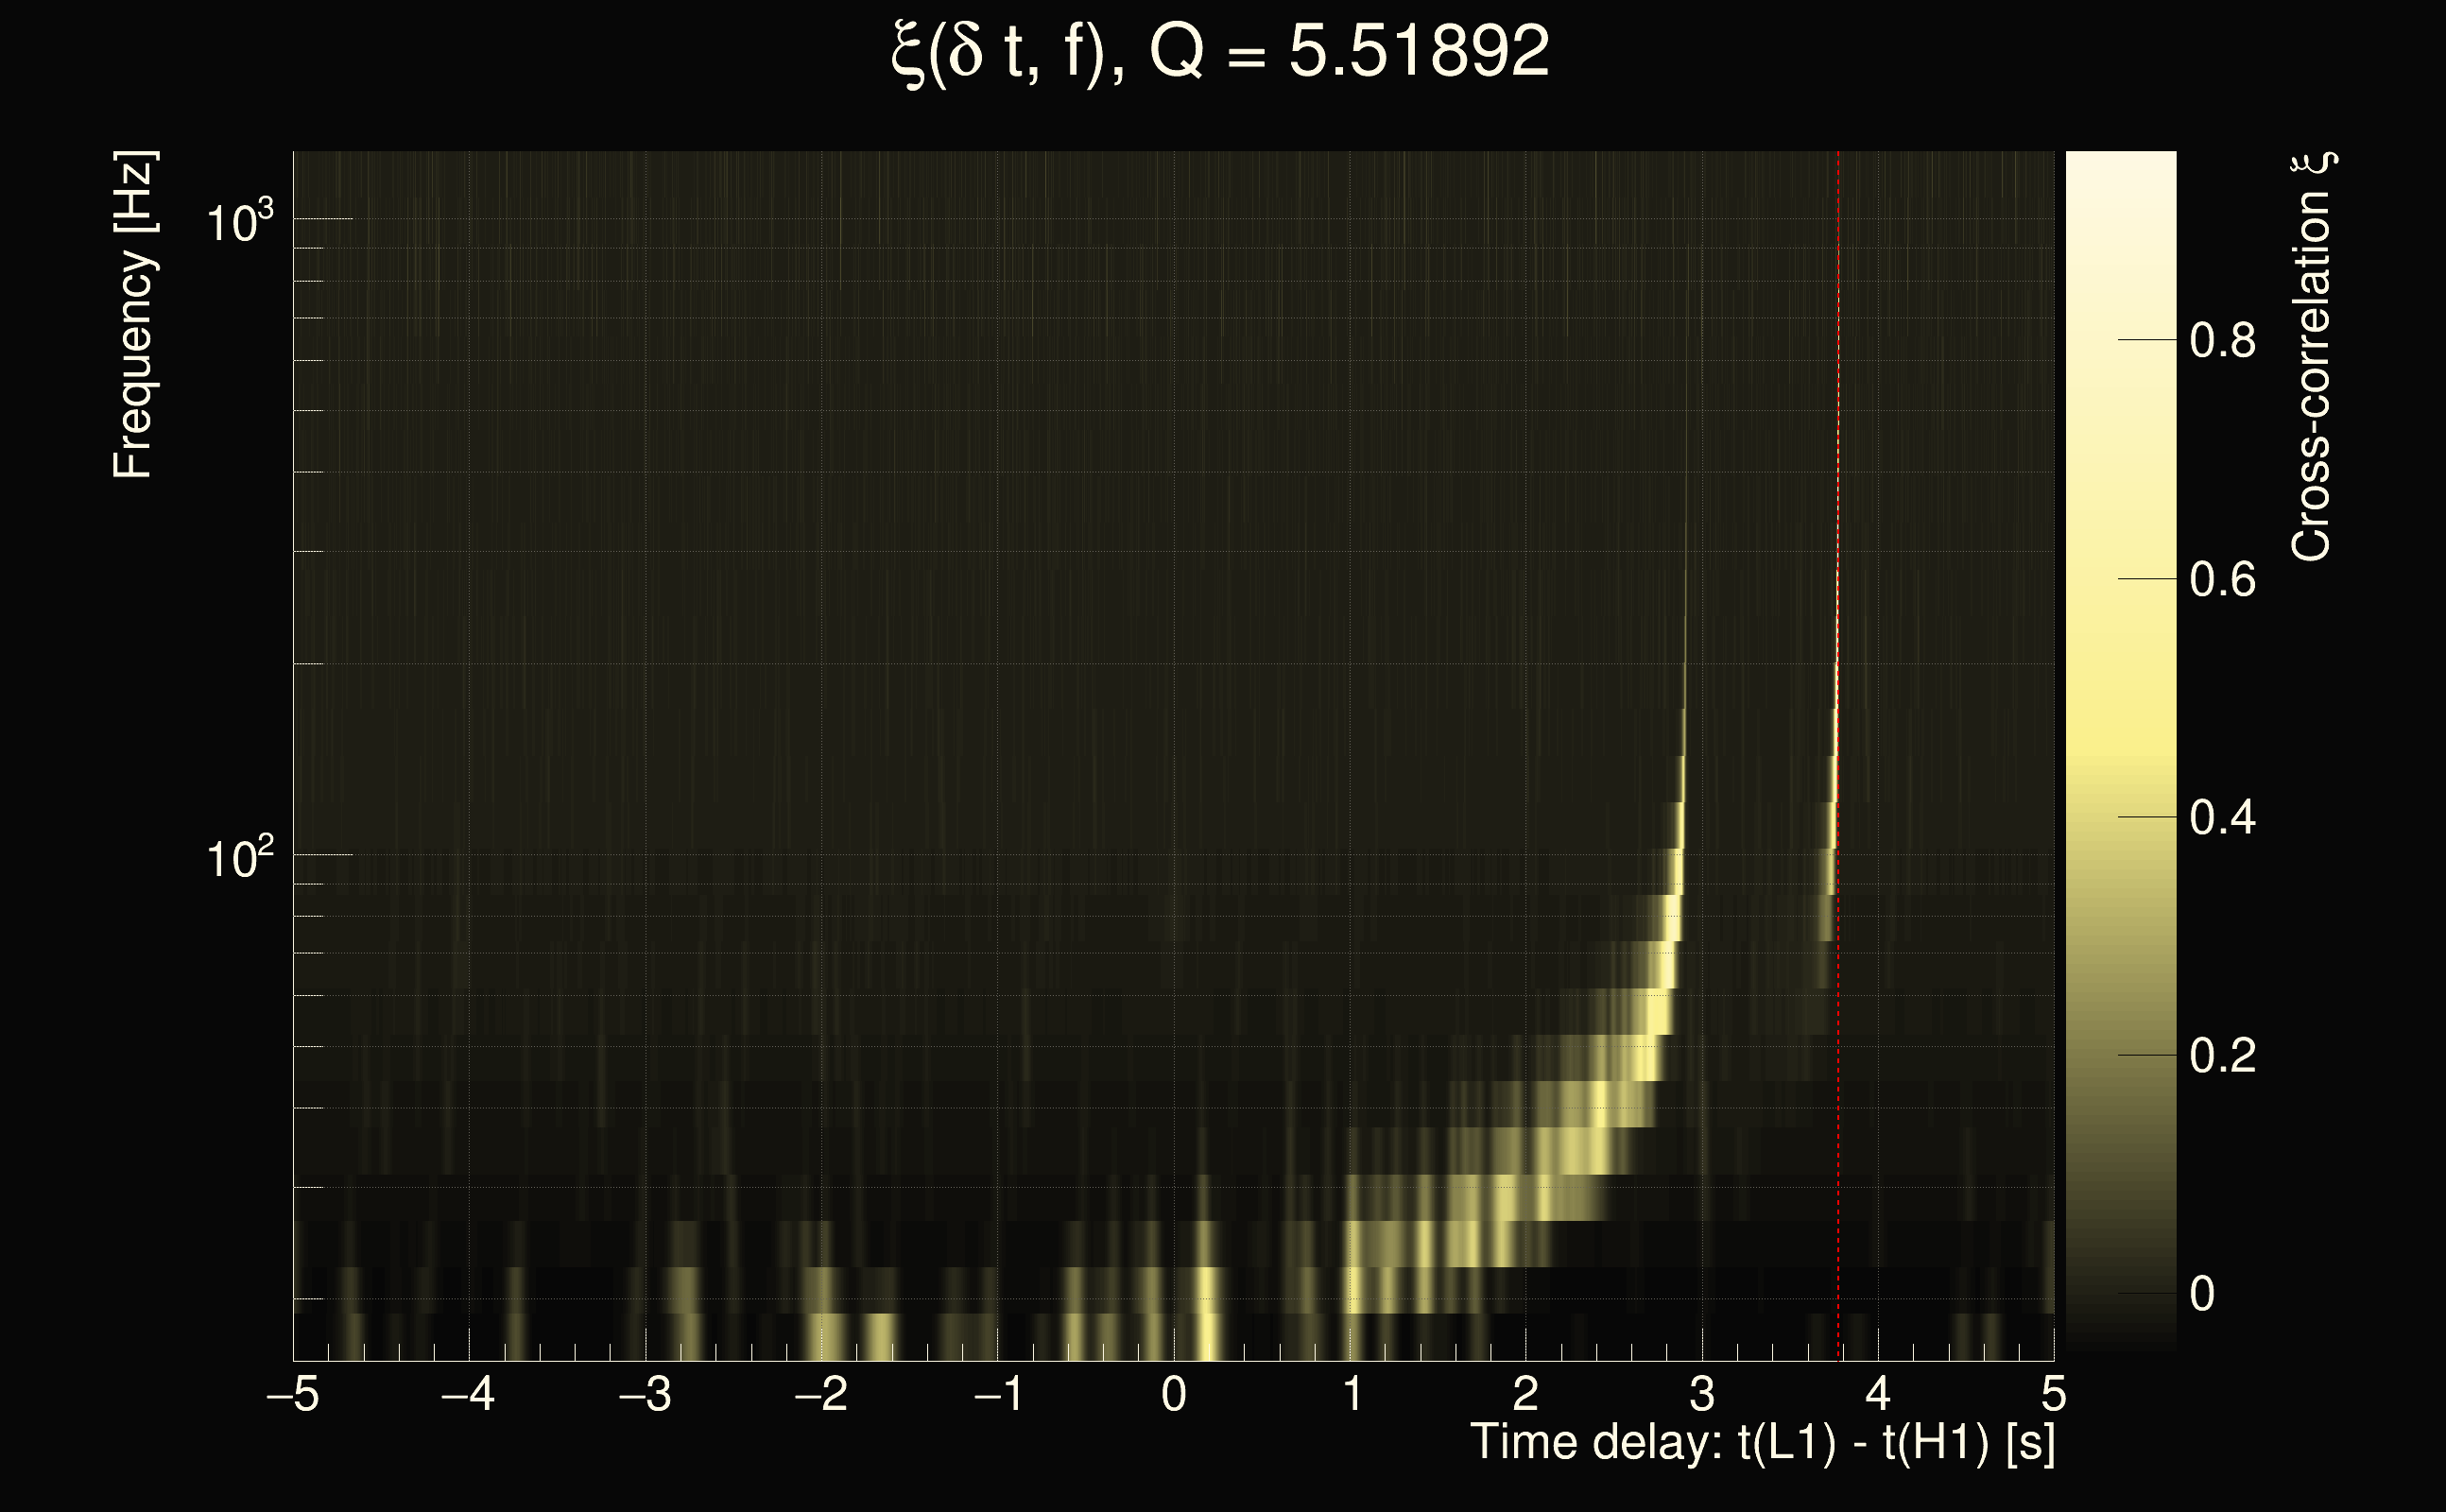Click the Cross-correlation ξ colorbar title
Image resolution: width=2446 pixels, height=1512 pixels.
[x=2312, y=357]
